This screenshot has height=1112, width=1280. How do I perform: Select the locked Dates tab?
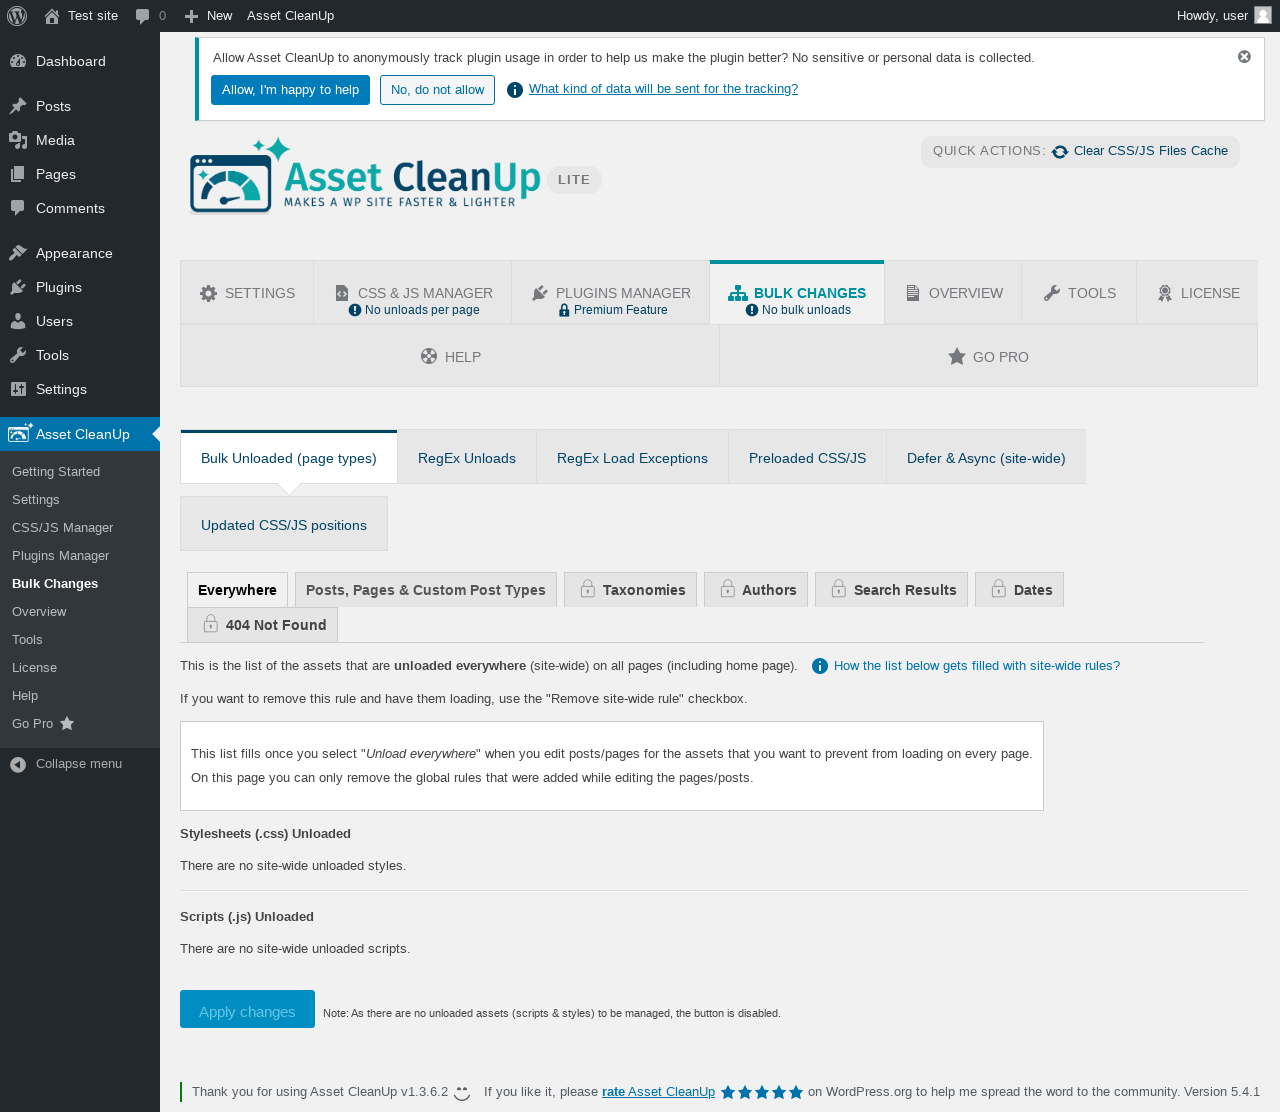click(x=1020, y=590)
